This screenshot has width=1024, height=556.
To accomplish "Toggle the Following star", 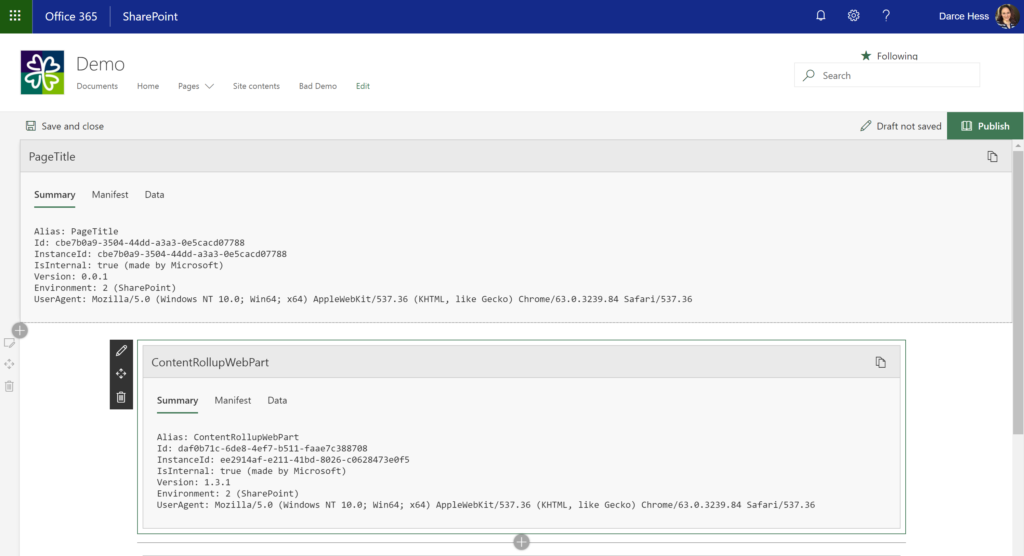I will [866, 56].
